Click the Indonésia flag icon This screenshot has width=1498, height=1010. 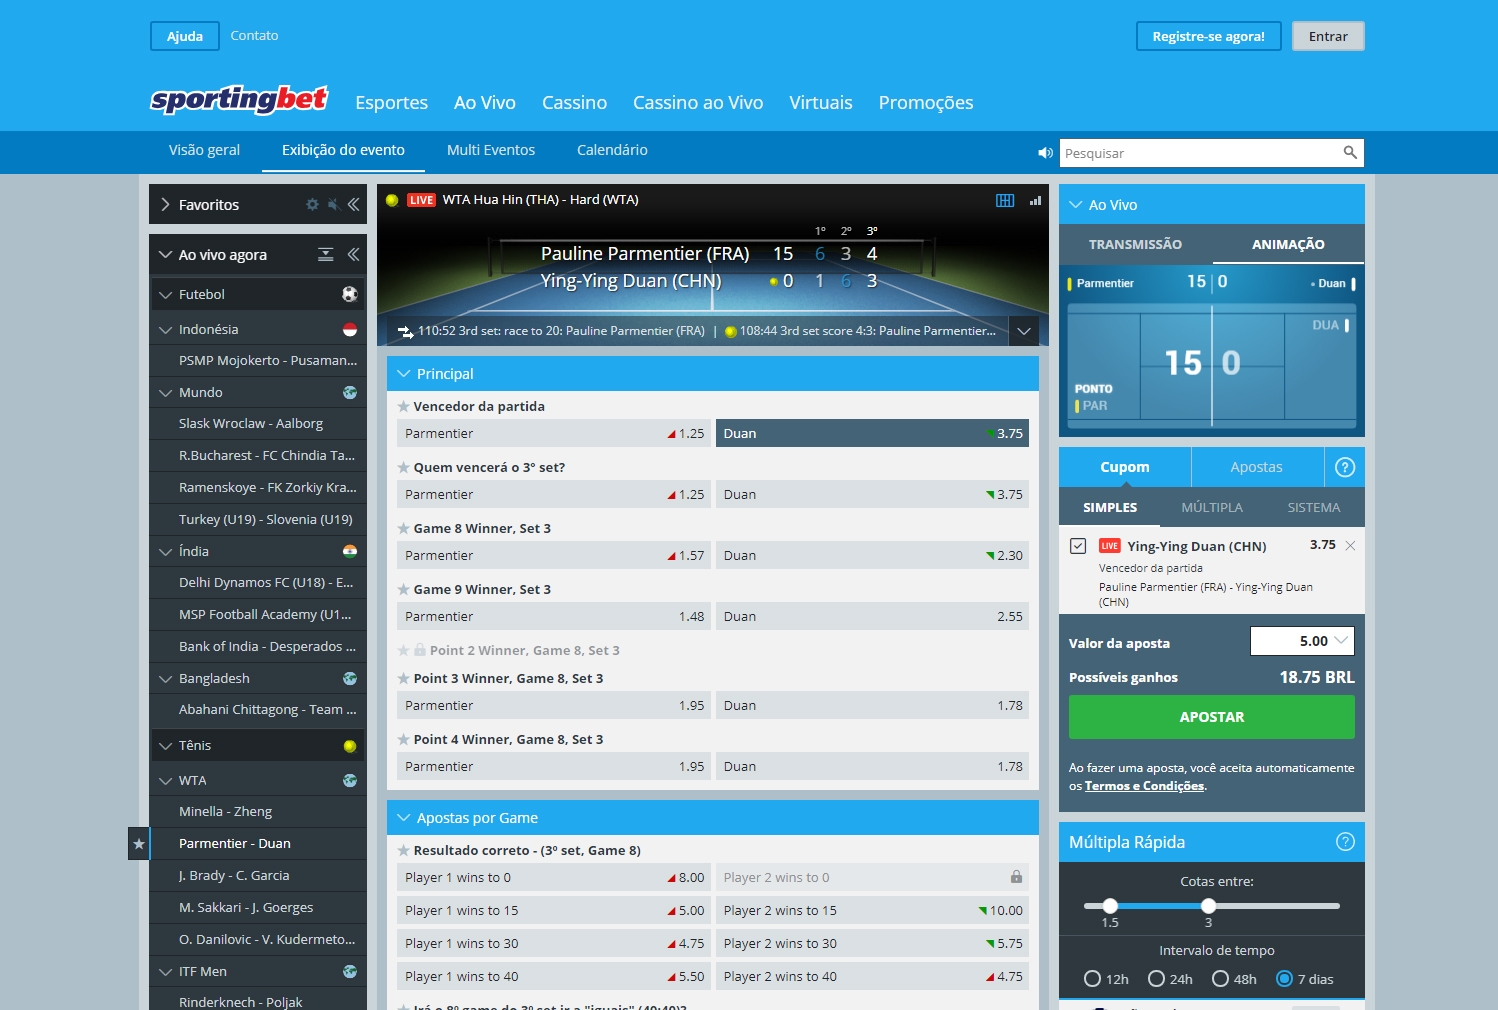[x=350, y=329]
